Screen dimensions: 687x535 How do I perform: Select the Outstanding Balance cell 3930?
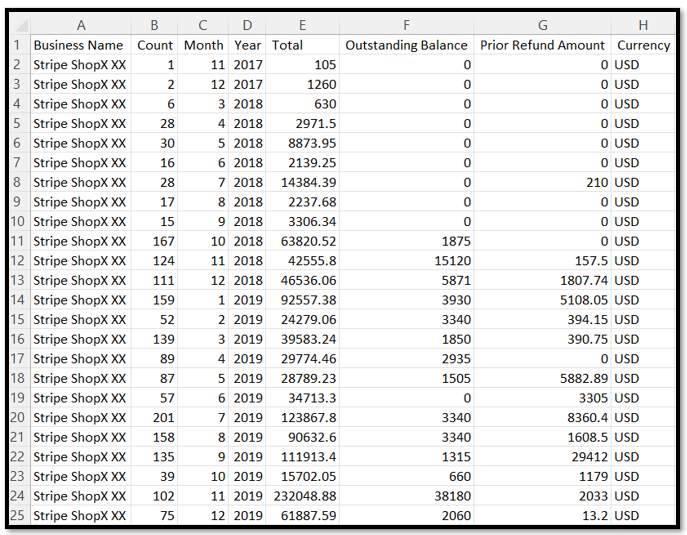tap(406, 300)
